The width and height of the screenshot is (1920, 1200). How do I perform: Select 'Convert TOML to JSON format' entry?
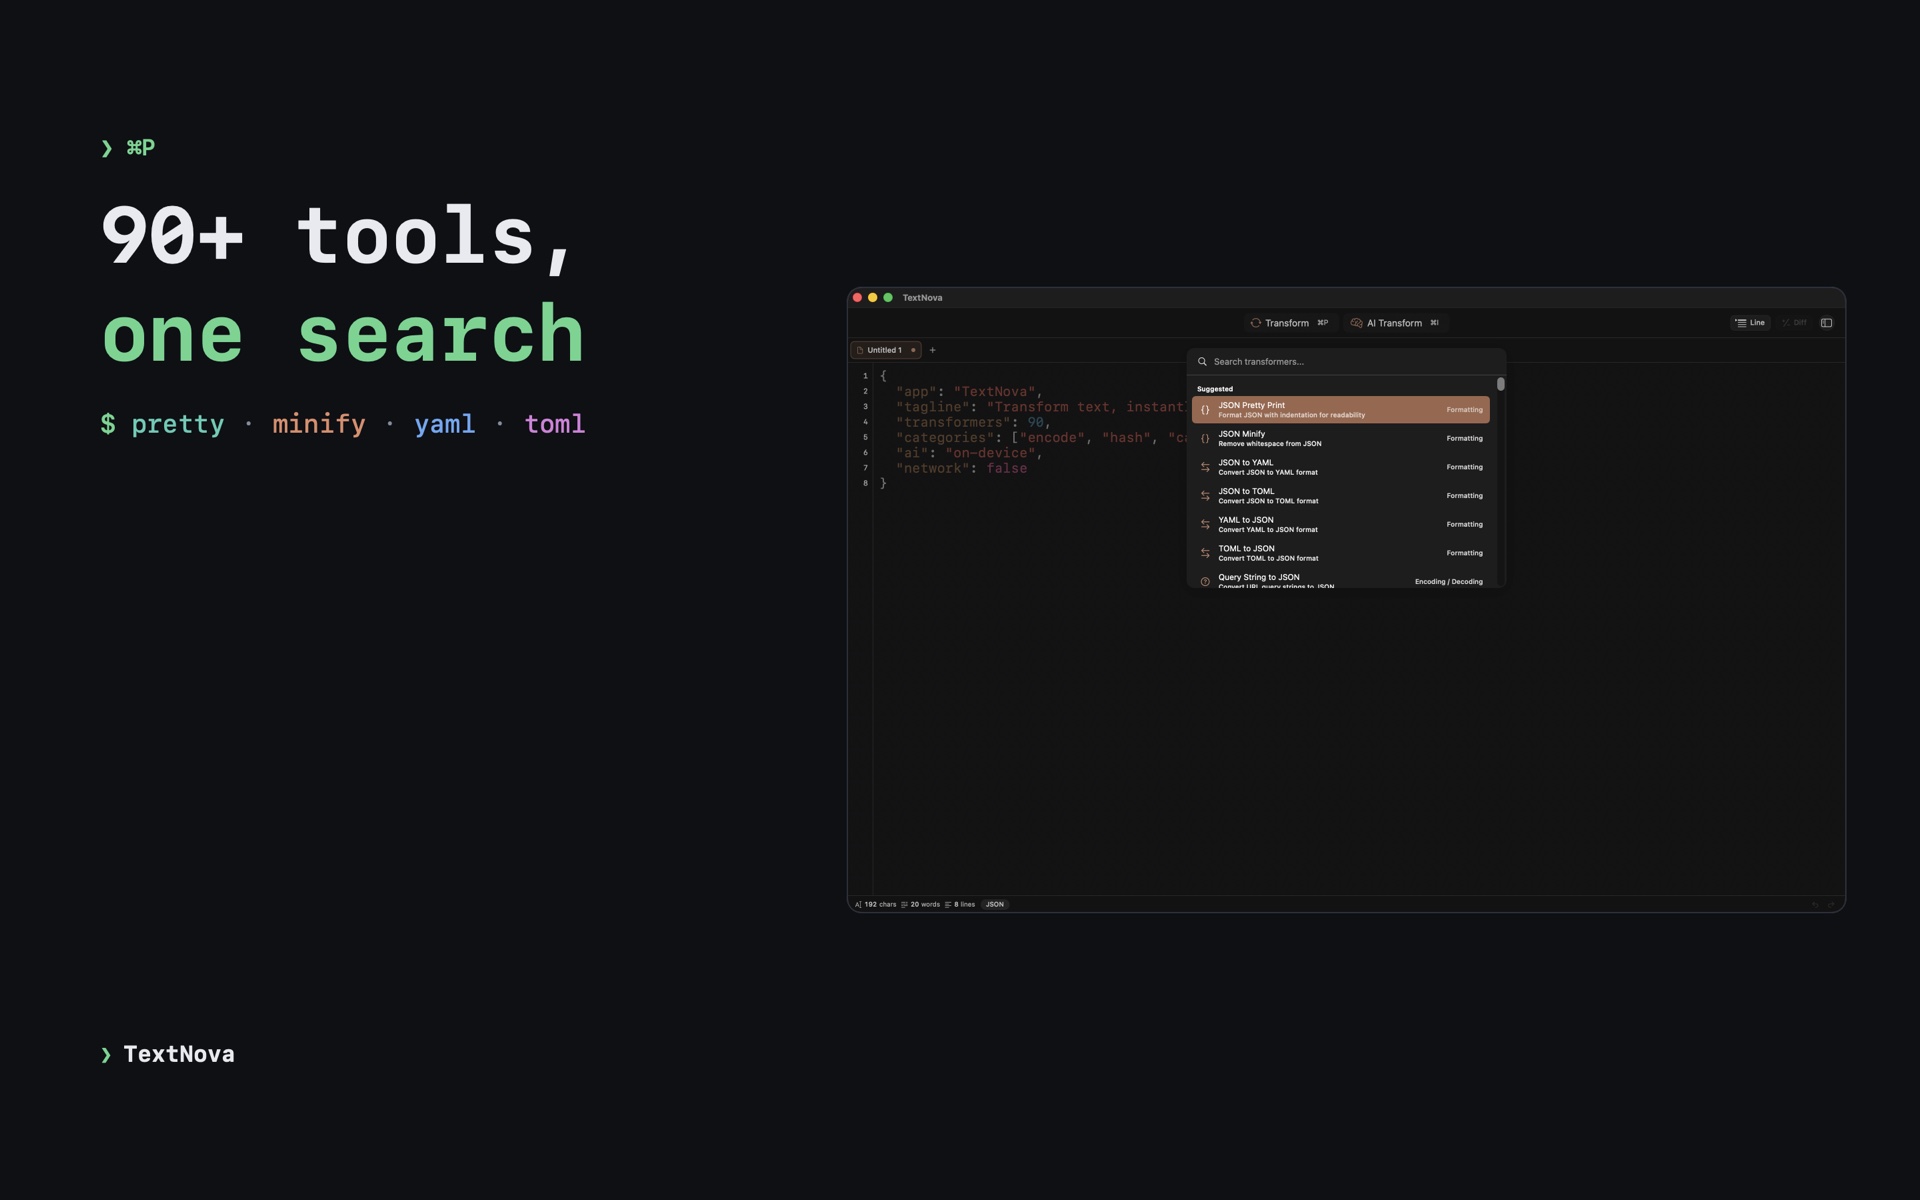1341,553
